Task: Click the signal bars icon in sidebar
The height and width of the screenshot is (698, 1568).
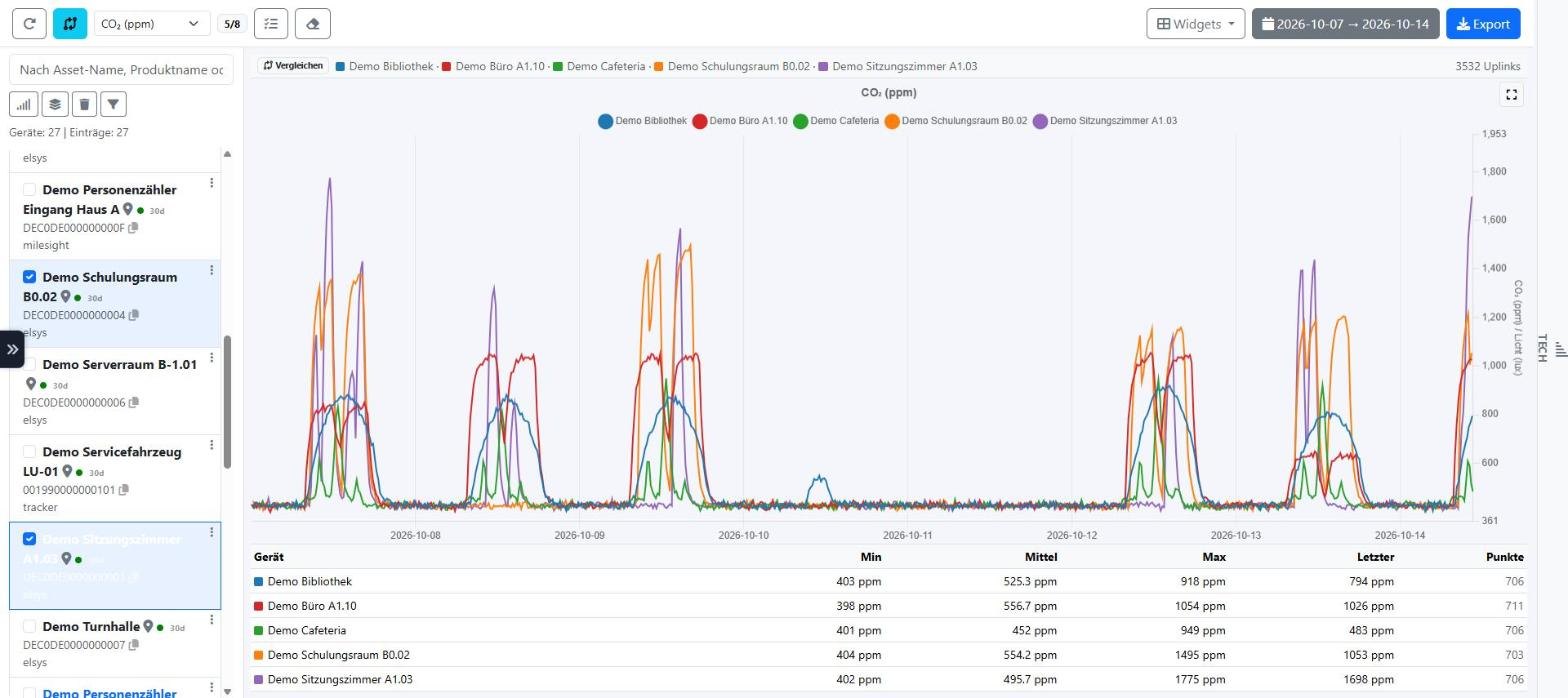Action: click(x=24, y=104)
